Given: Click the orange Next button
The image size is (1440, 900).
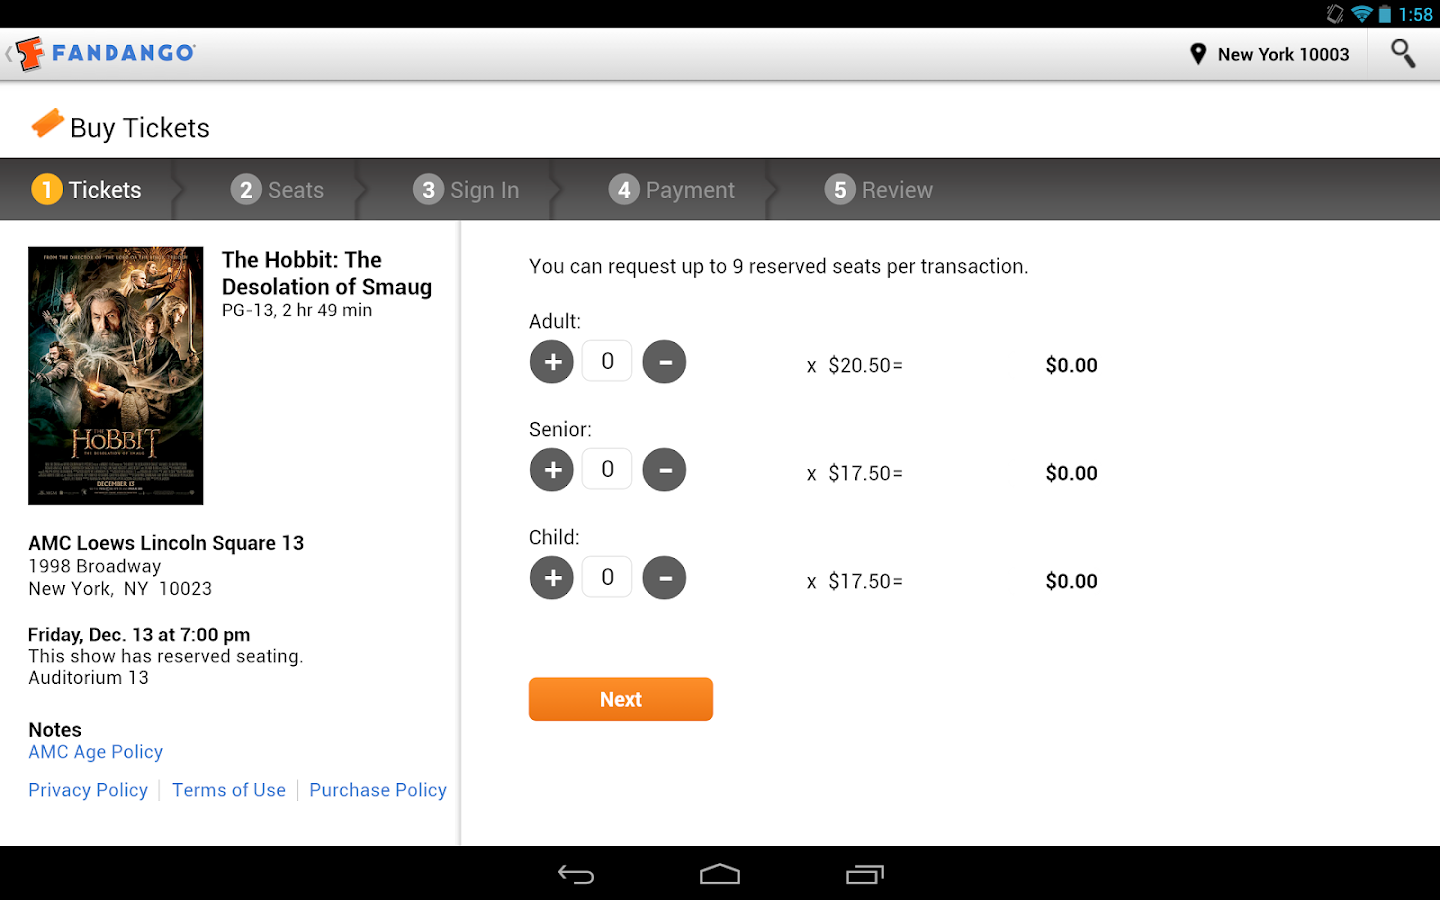Looking at the screenshot, I should click(620, 699).
